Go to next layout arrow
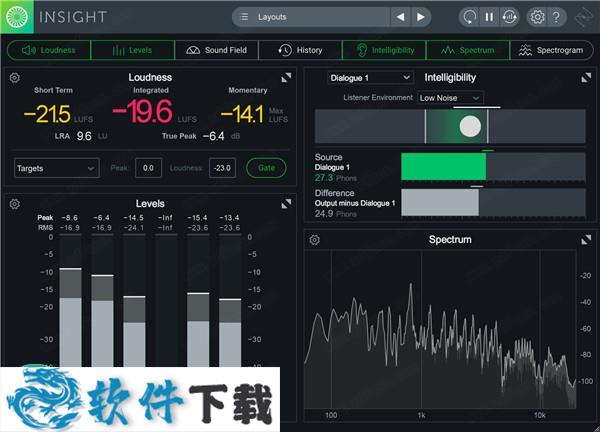The width and height of the screenshot is (600, 432). pos(421,17)
